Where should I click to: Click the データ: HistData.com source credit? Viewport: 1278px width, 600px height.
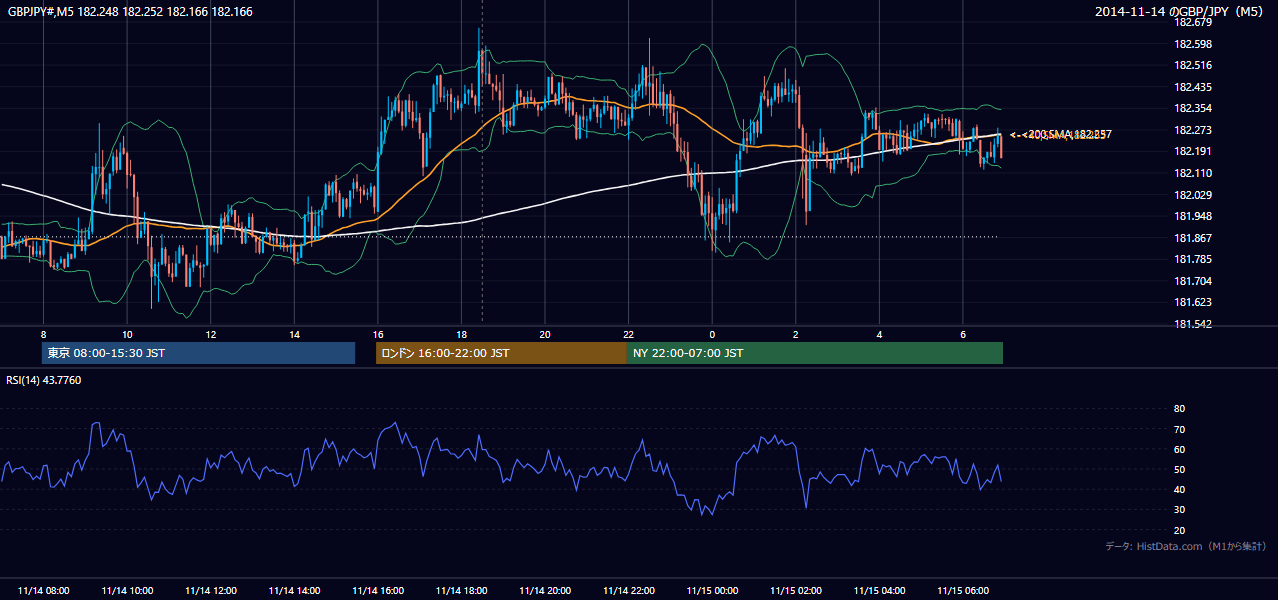pos(1186,546)
